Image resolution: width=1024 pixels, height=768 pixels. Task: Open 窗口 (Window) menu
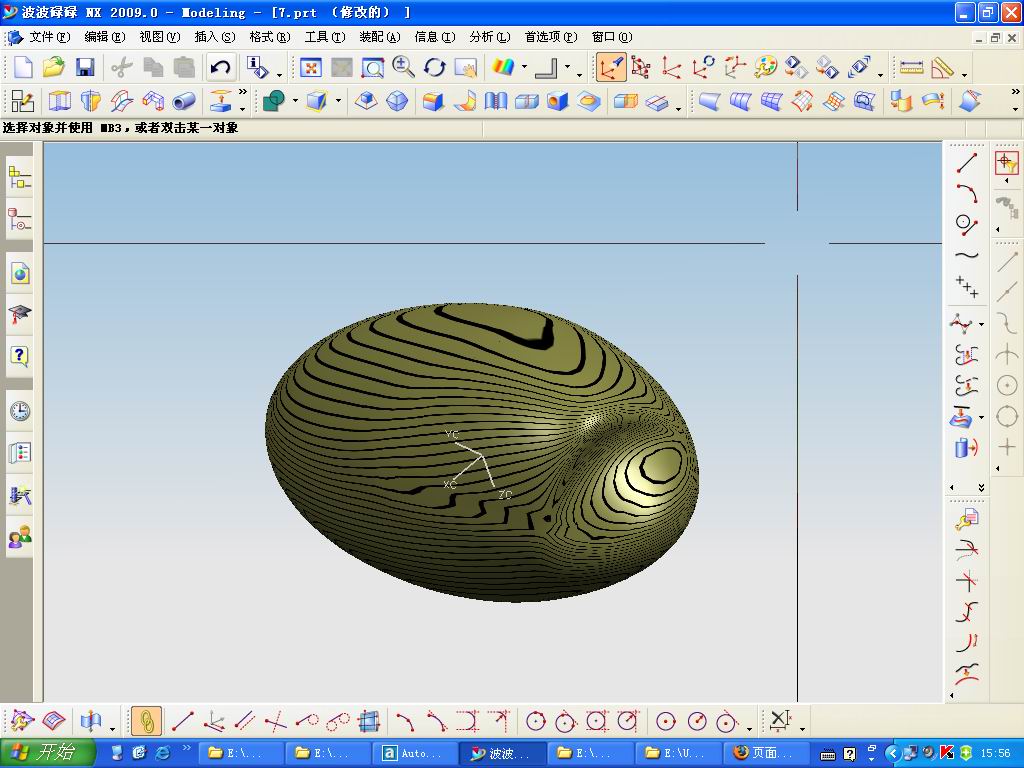(612, 37)
